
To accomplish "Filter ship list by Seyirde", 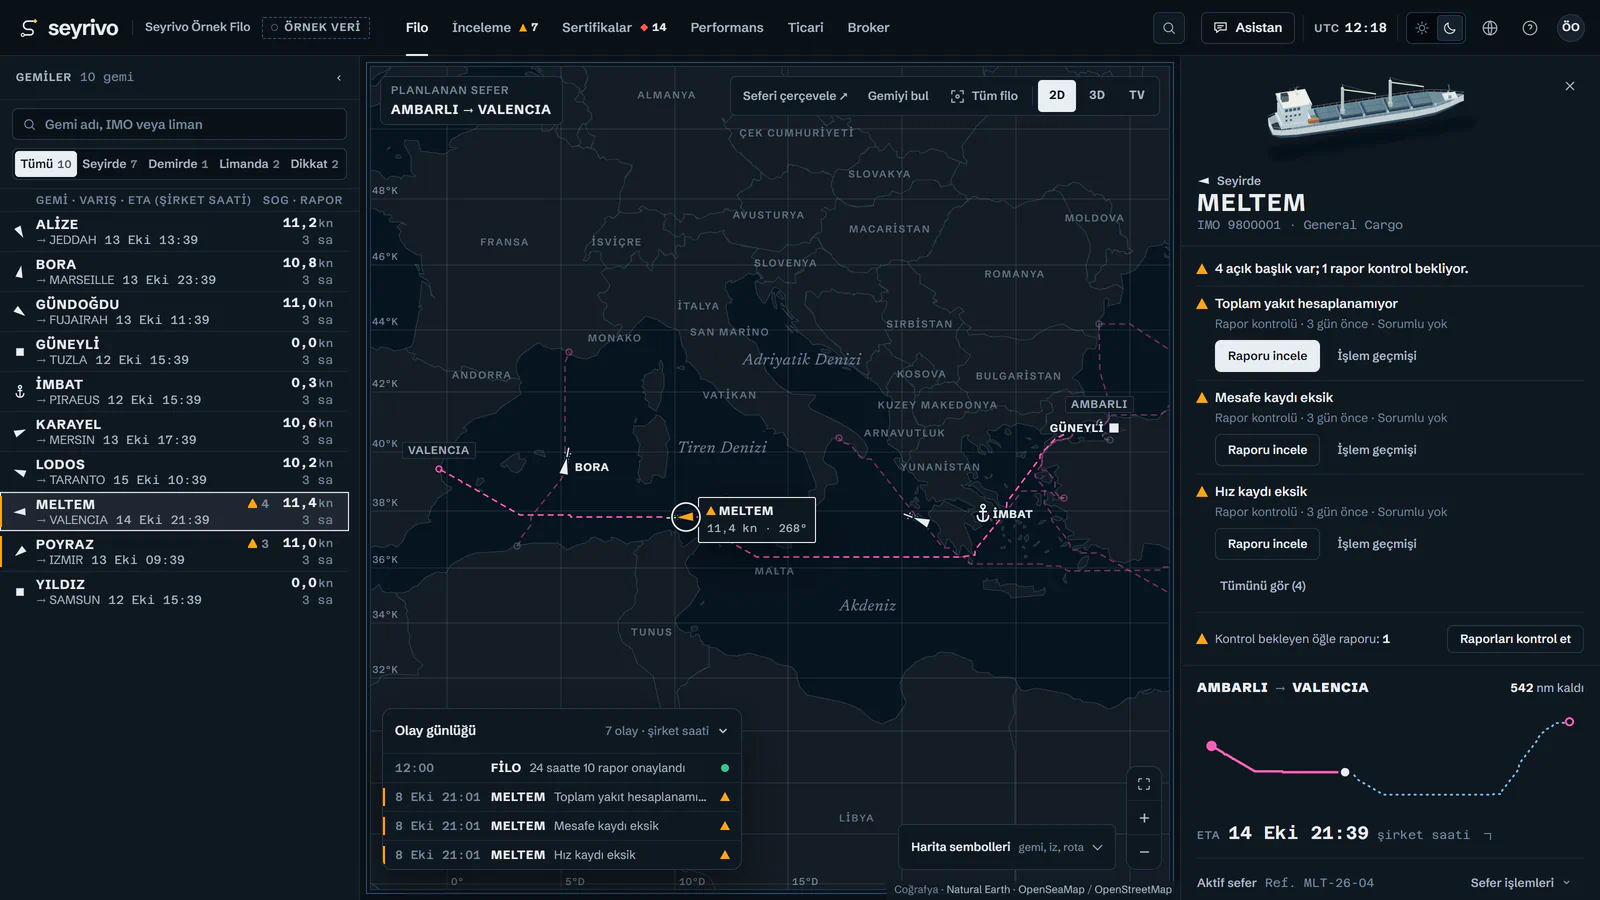I will (x=110, y=164).
